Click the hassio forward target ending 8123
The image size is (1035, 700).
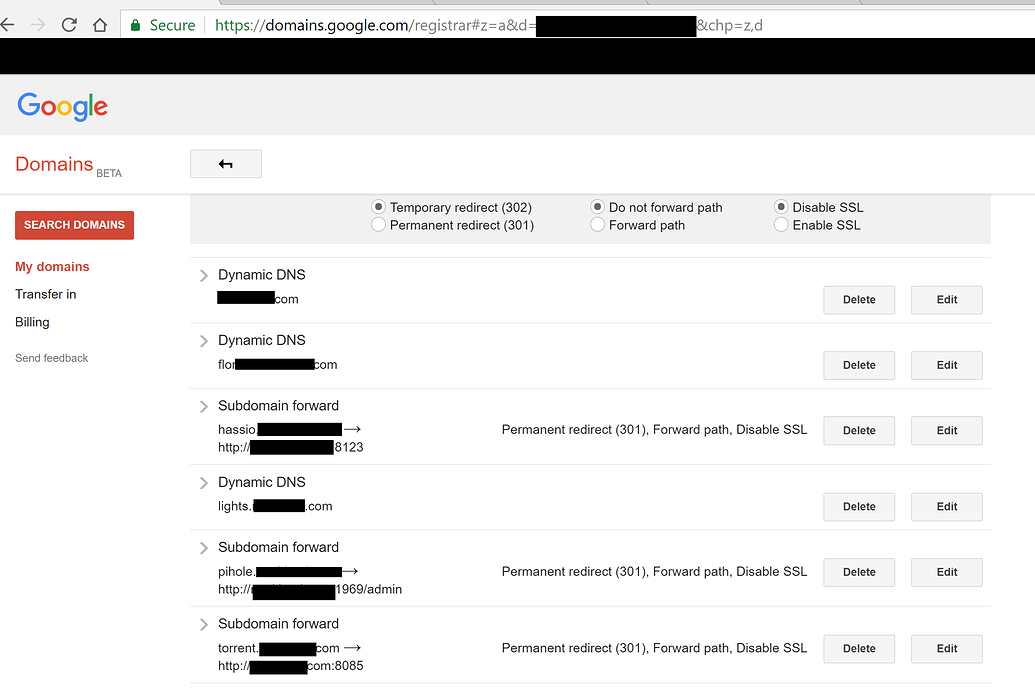point(290,448)
